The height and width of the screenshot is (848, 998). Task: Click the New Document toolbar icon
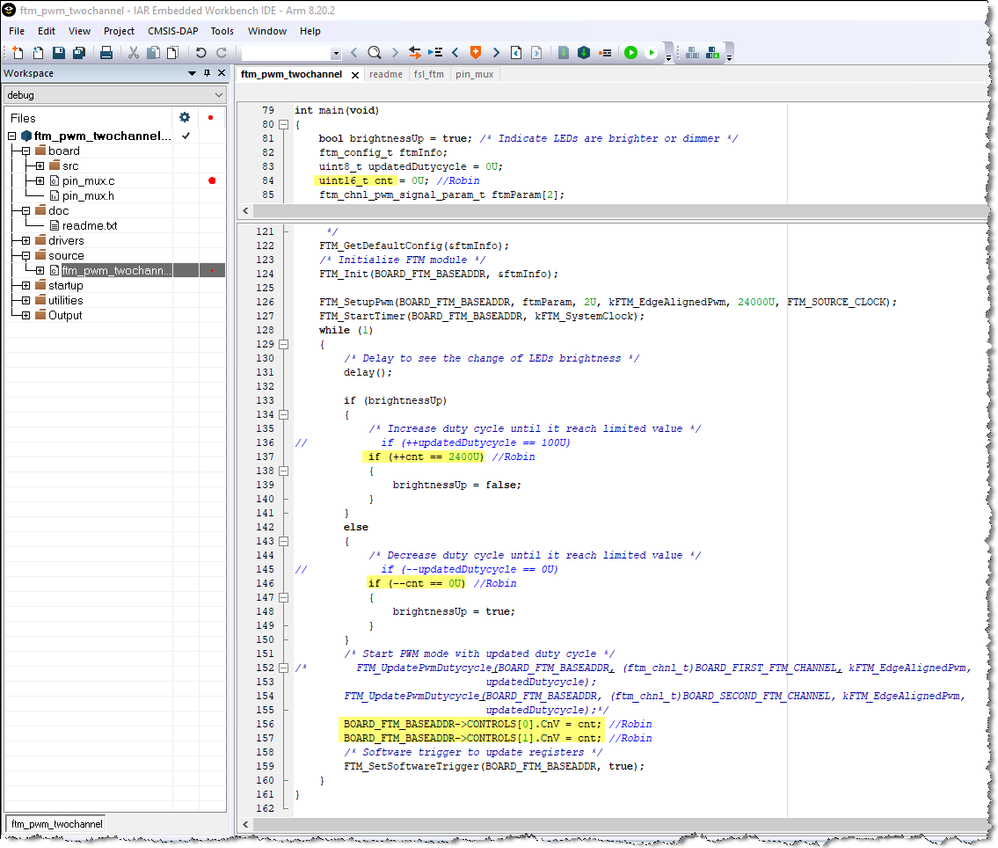click(18, 52)
